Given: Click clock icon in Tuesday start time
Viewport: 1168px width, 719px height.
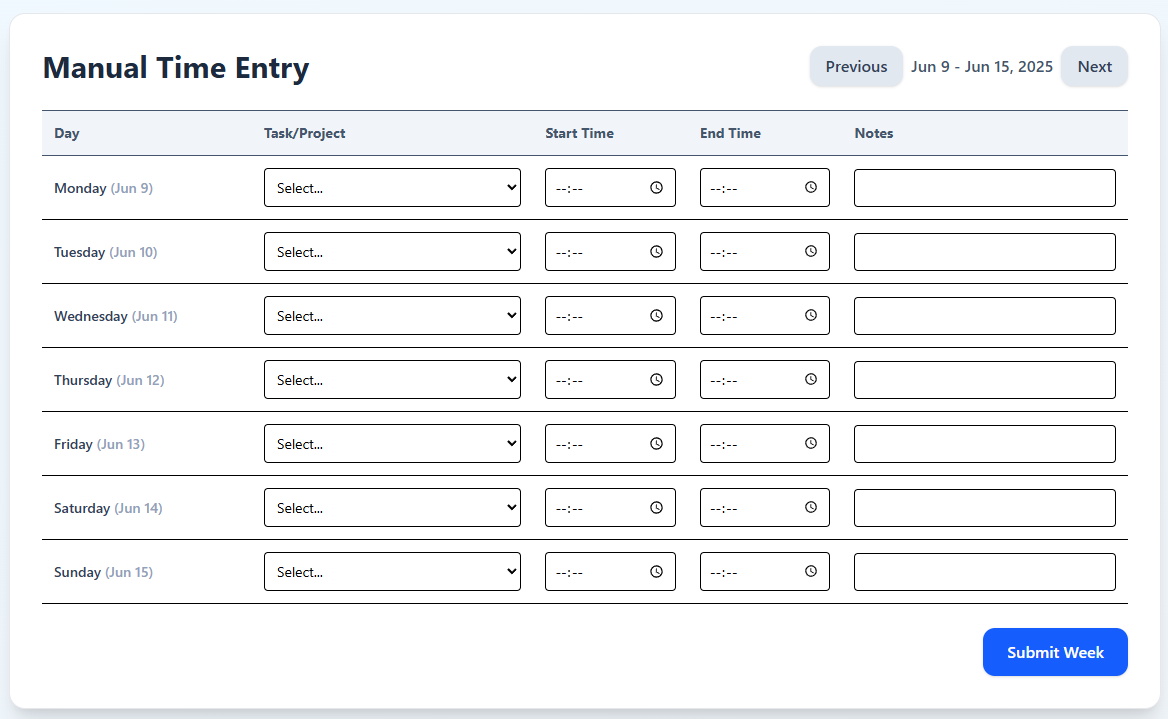Looking at the screenshot, I should (656, 252).
